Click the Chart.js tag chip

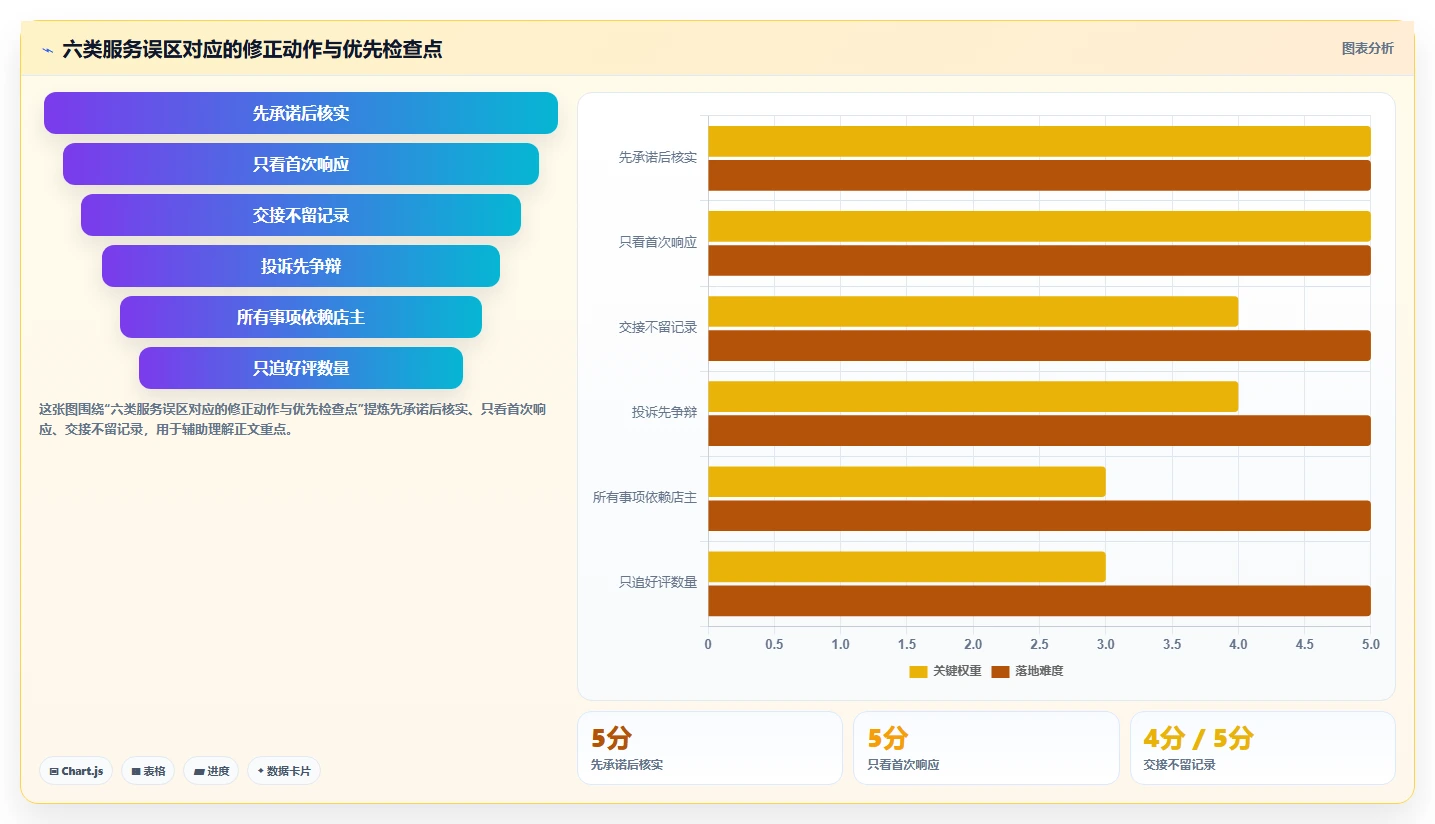pyautogui.click(x=76, y=771)
